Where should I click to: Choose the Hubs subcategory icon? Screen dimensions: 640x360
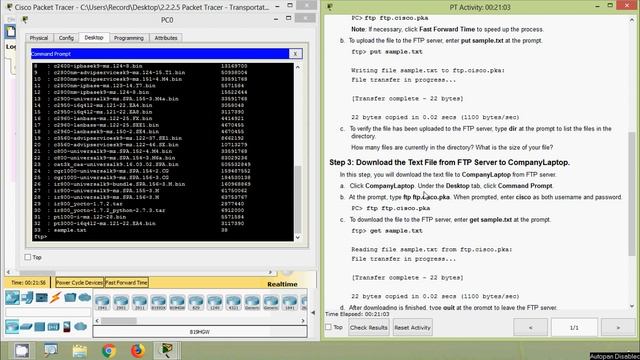40,327
